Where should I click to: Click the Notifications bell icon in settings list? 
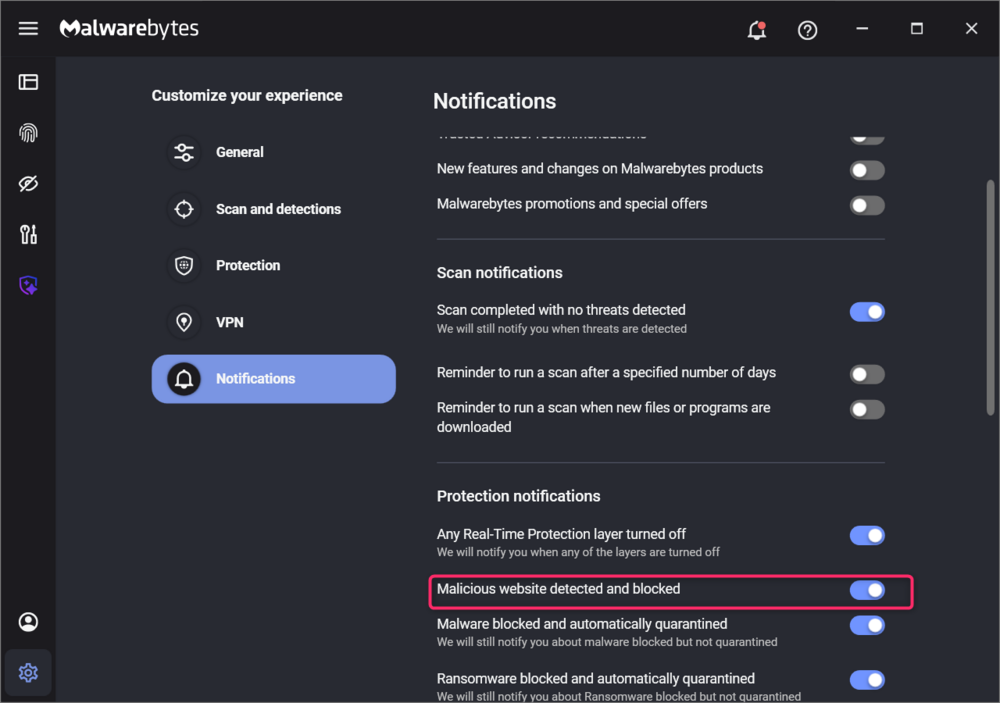tap(184, 379)
